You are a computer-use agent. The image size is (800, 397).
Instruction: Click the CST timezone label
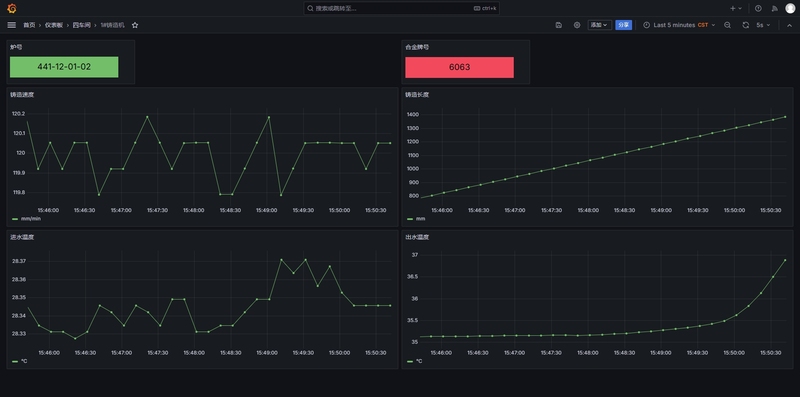point(703,25)
